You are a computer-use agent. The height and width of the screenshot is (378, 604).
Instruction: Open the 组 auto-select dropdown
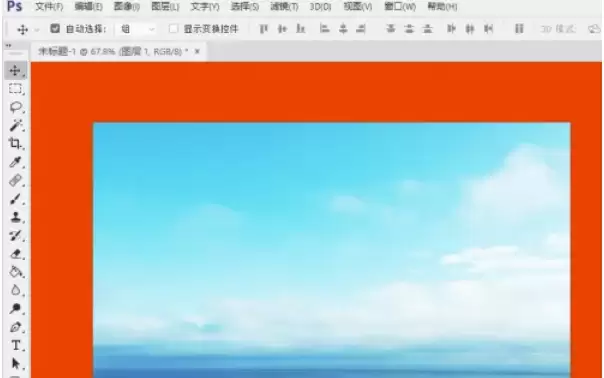(137, 29)
